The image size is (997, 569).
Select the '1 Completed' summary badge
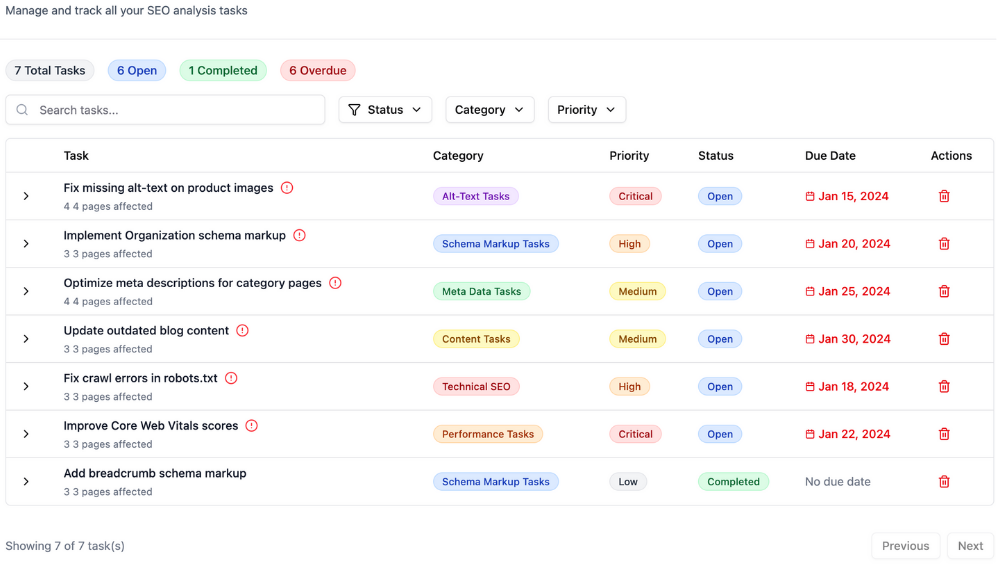(x=223, y=71)
